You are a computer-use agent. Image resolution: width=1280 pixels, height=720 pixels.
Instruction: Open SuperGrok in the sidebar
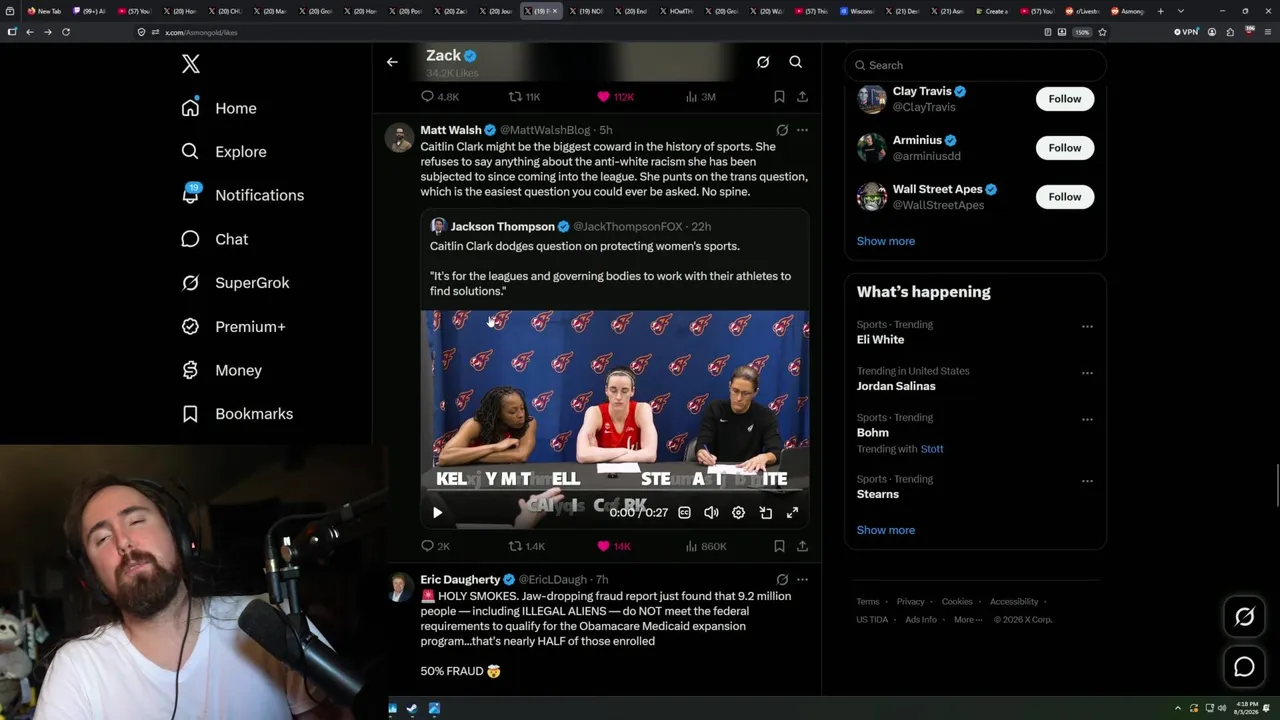pyautogui.click(x=236, y=283)
